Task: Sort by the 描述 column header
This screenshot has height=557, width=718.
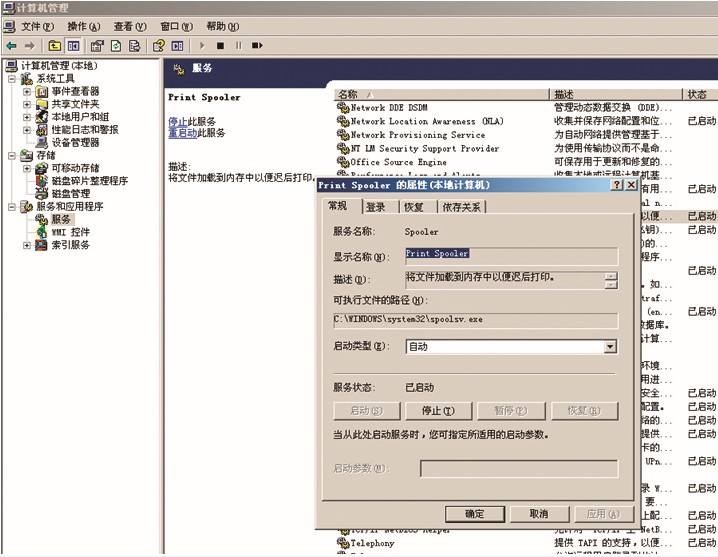Action: (x=616, y=94)
